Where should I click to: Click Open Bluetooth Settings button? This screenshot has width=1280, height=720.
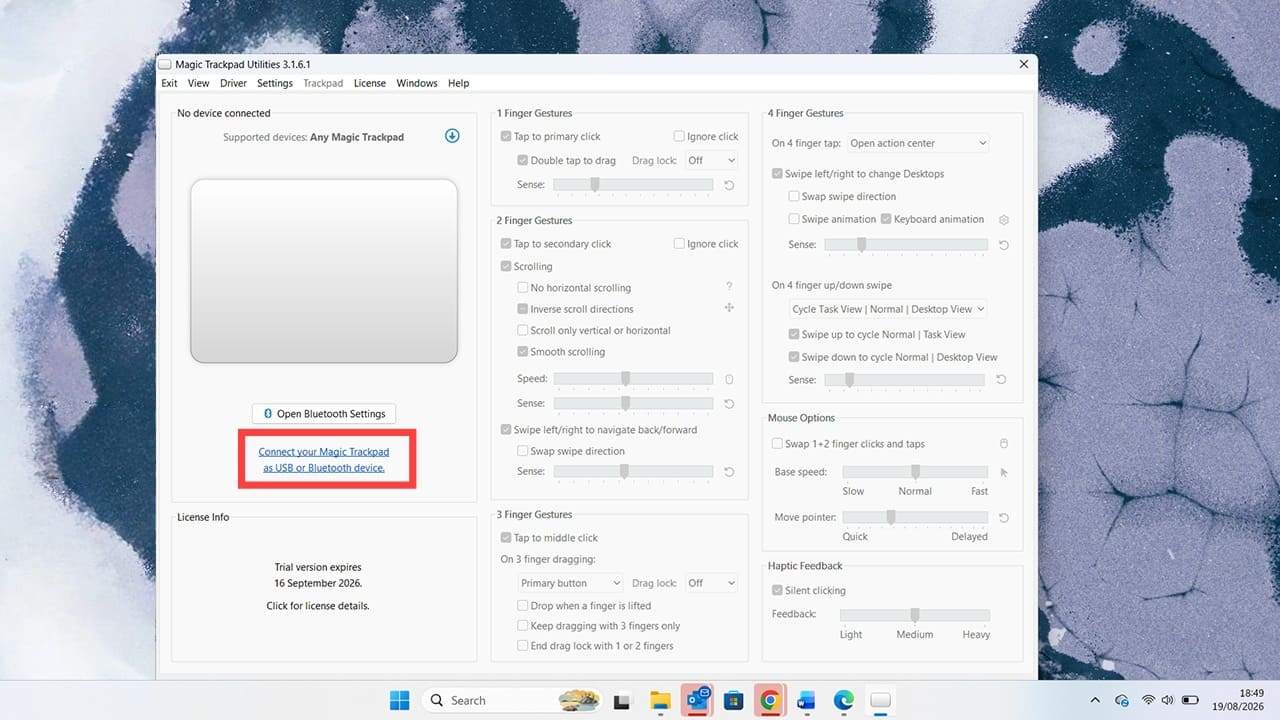[x=324, y=413]
